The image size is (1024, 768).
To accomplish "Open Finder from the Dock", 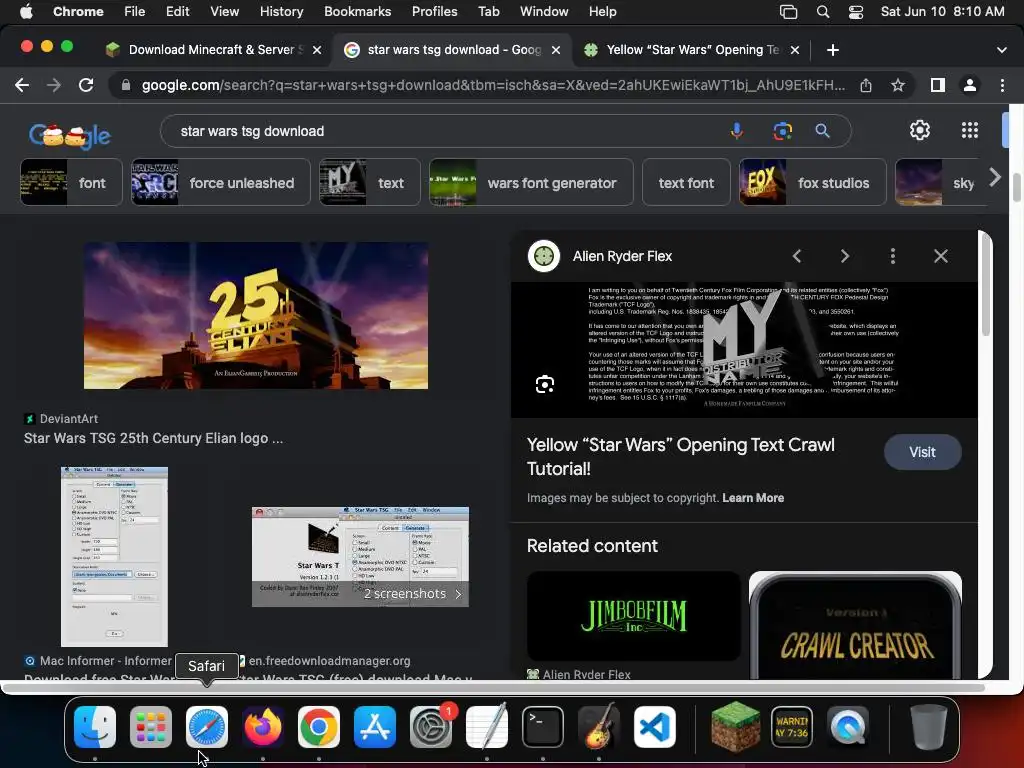I will tap(95, 727).
